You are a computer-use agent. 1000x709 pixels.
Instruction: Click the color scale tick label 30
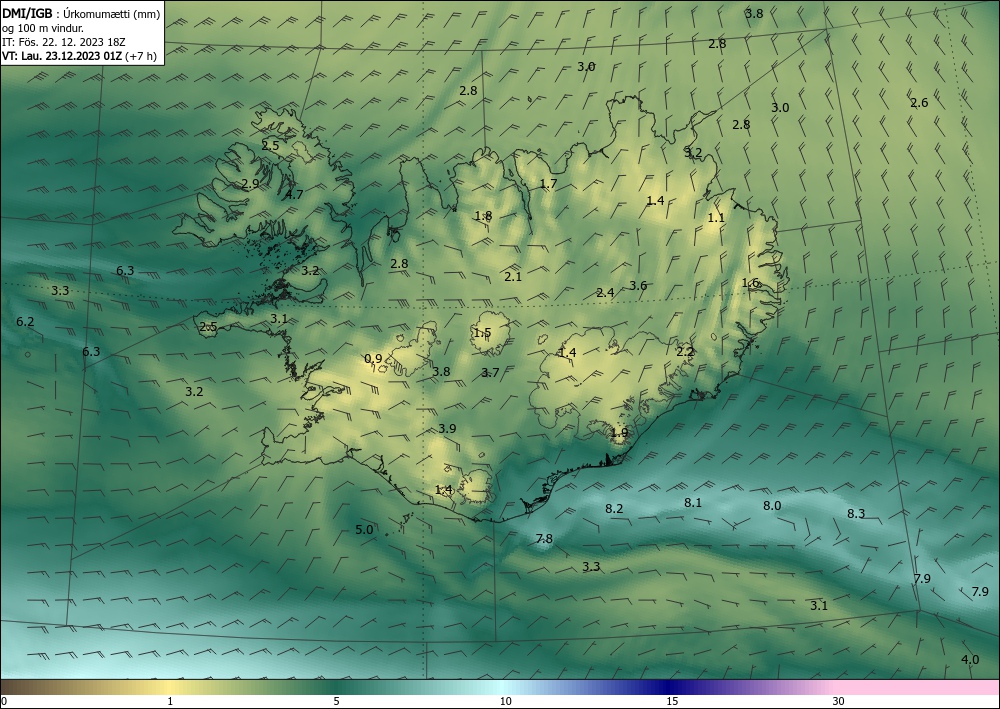click(x=839, y=702)
